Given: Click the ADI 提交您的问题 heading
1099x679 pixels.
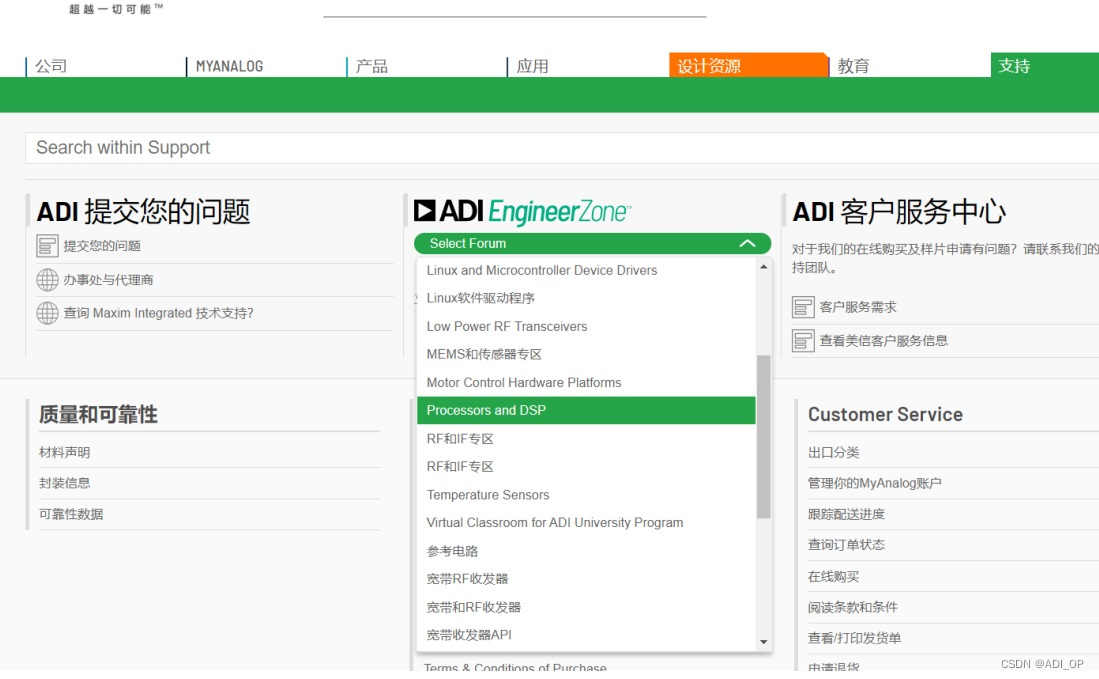Looking at the screenshot, I should (143, 211).
